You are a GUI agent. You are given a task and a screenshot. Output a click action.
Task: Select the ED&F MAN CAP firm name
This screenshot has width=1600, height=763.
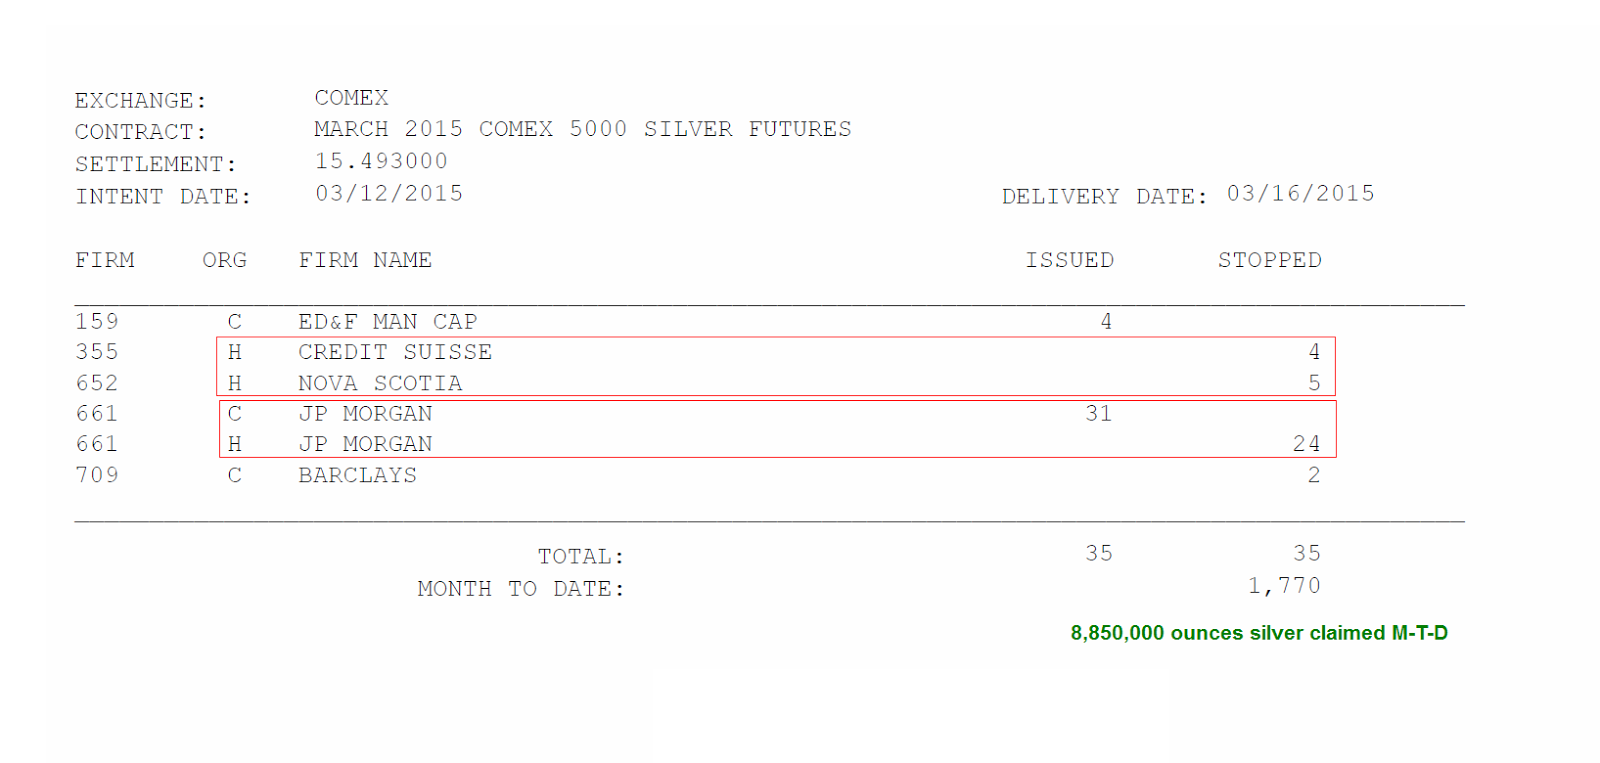(x=387, y=322)
